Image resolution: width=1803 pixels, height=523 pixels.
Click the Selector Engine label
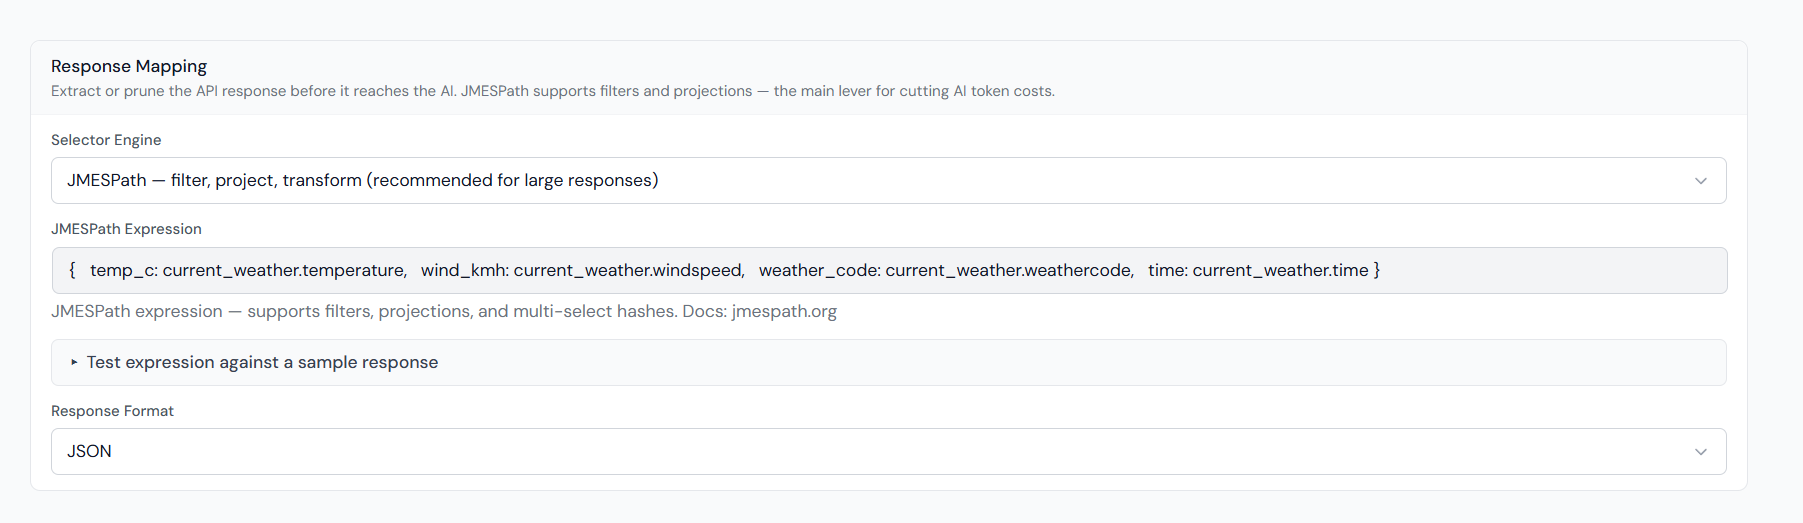tap(106, 140)
